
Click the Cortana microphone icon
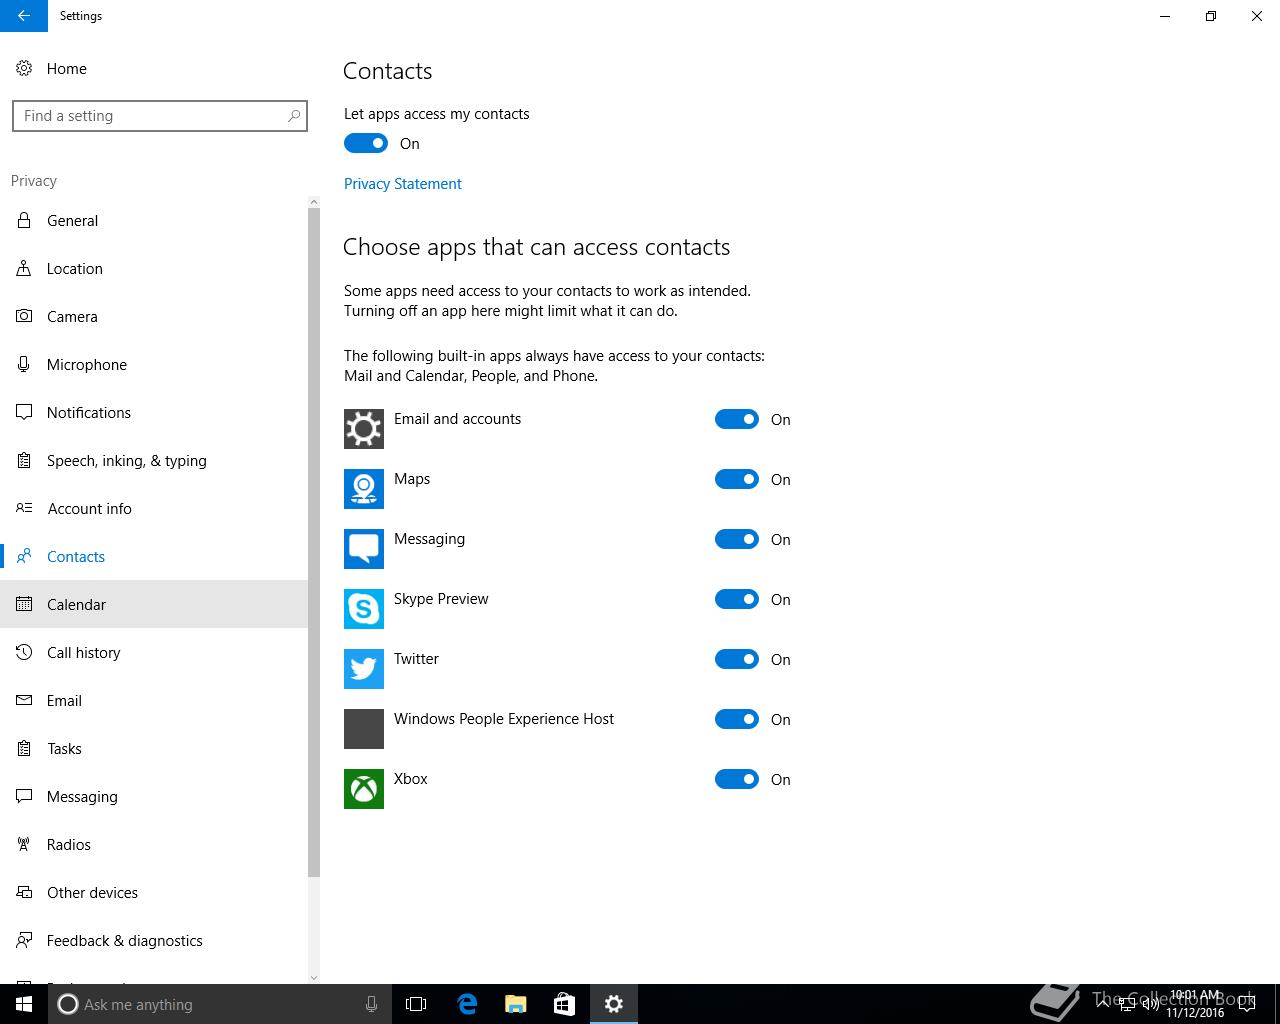click(x=371, y=1004)
